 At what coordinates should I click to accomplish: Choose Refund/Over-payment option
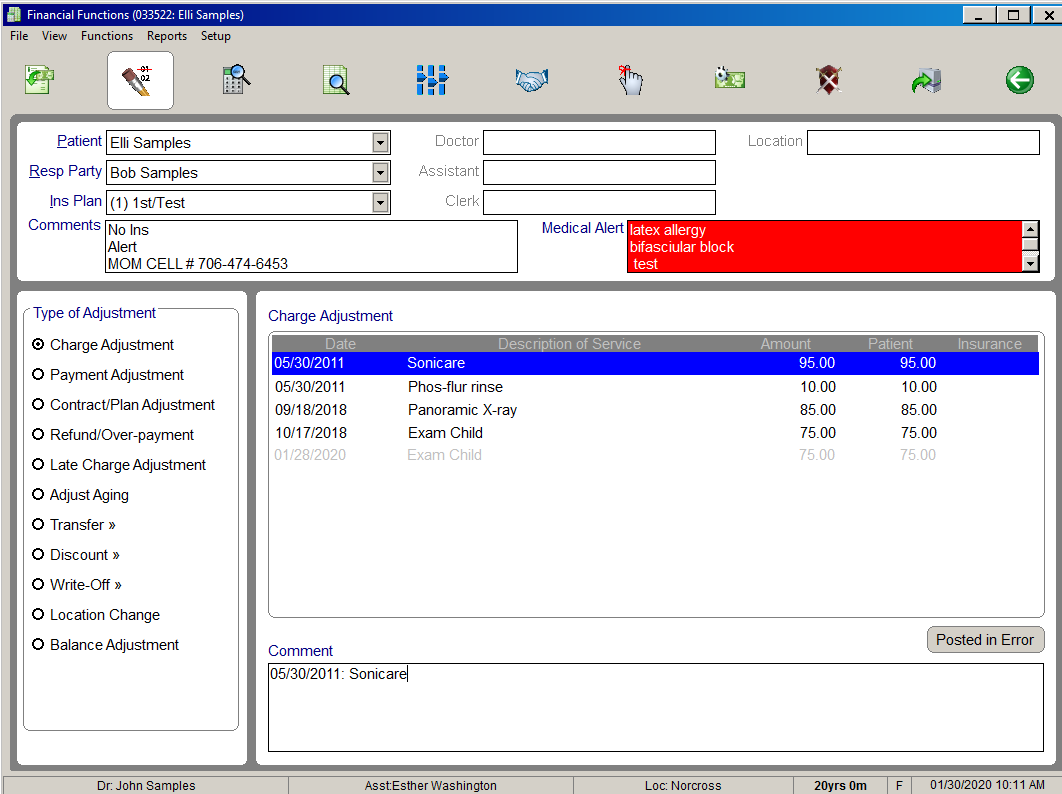38,434
